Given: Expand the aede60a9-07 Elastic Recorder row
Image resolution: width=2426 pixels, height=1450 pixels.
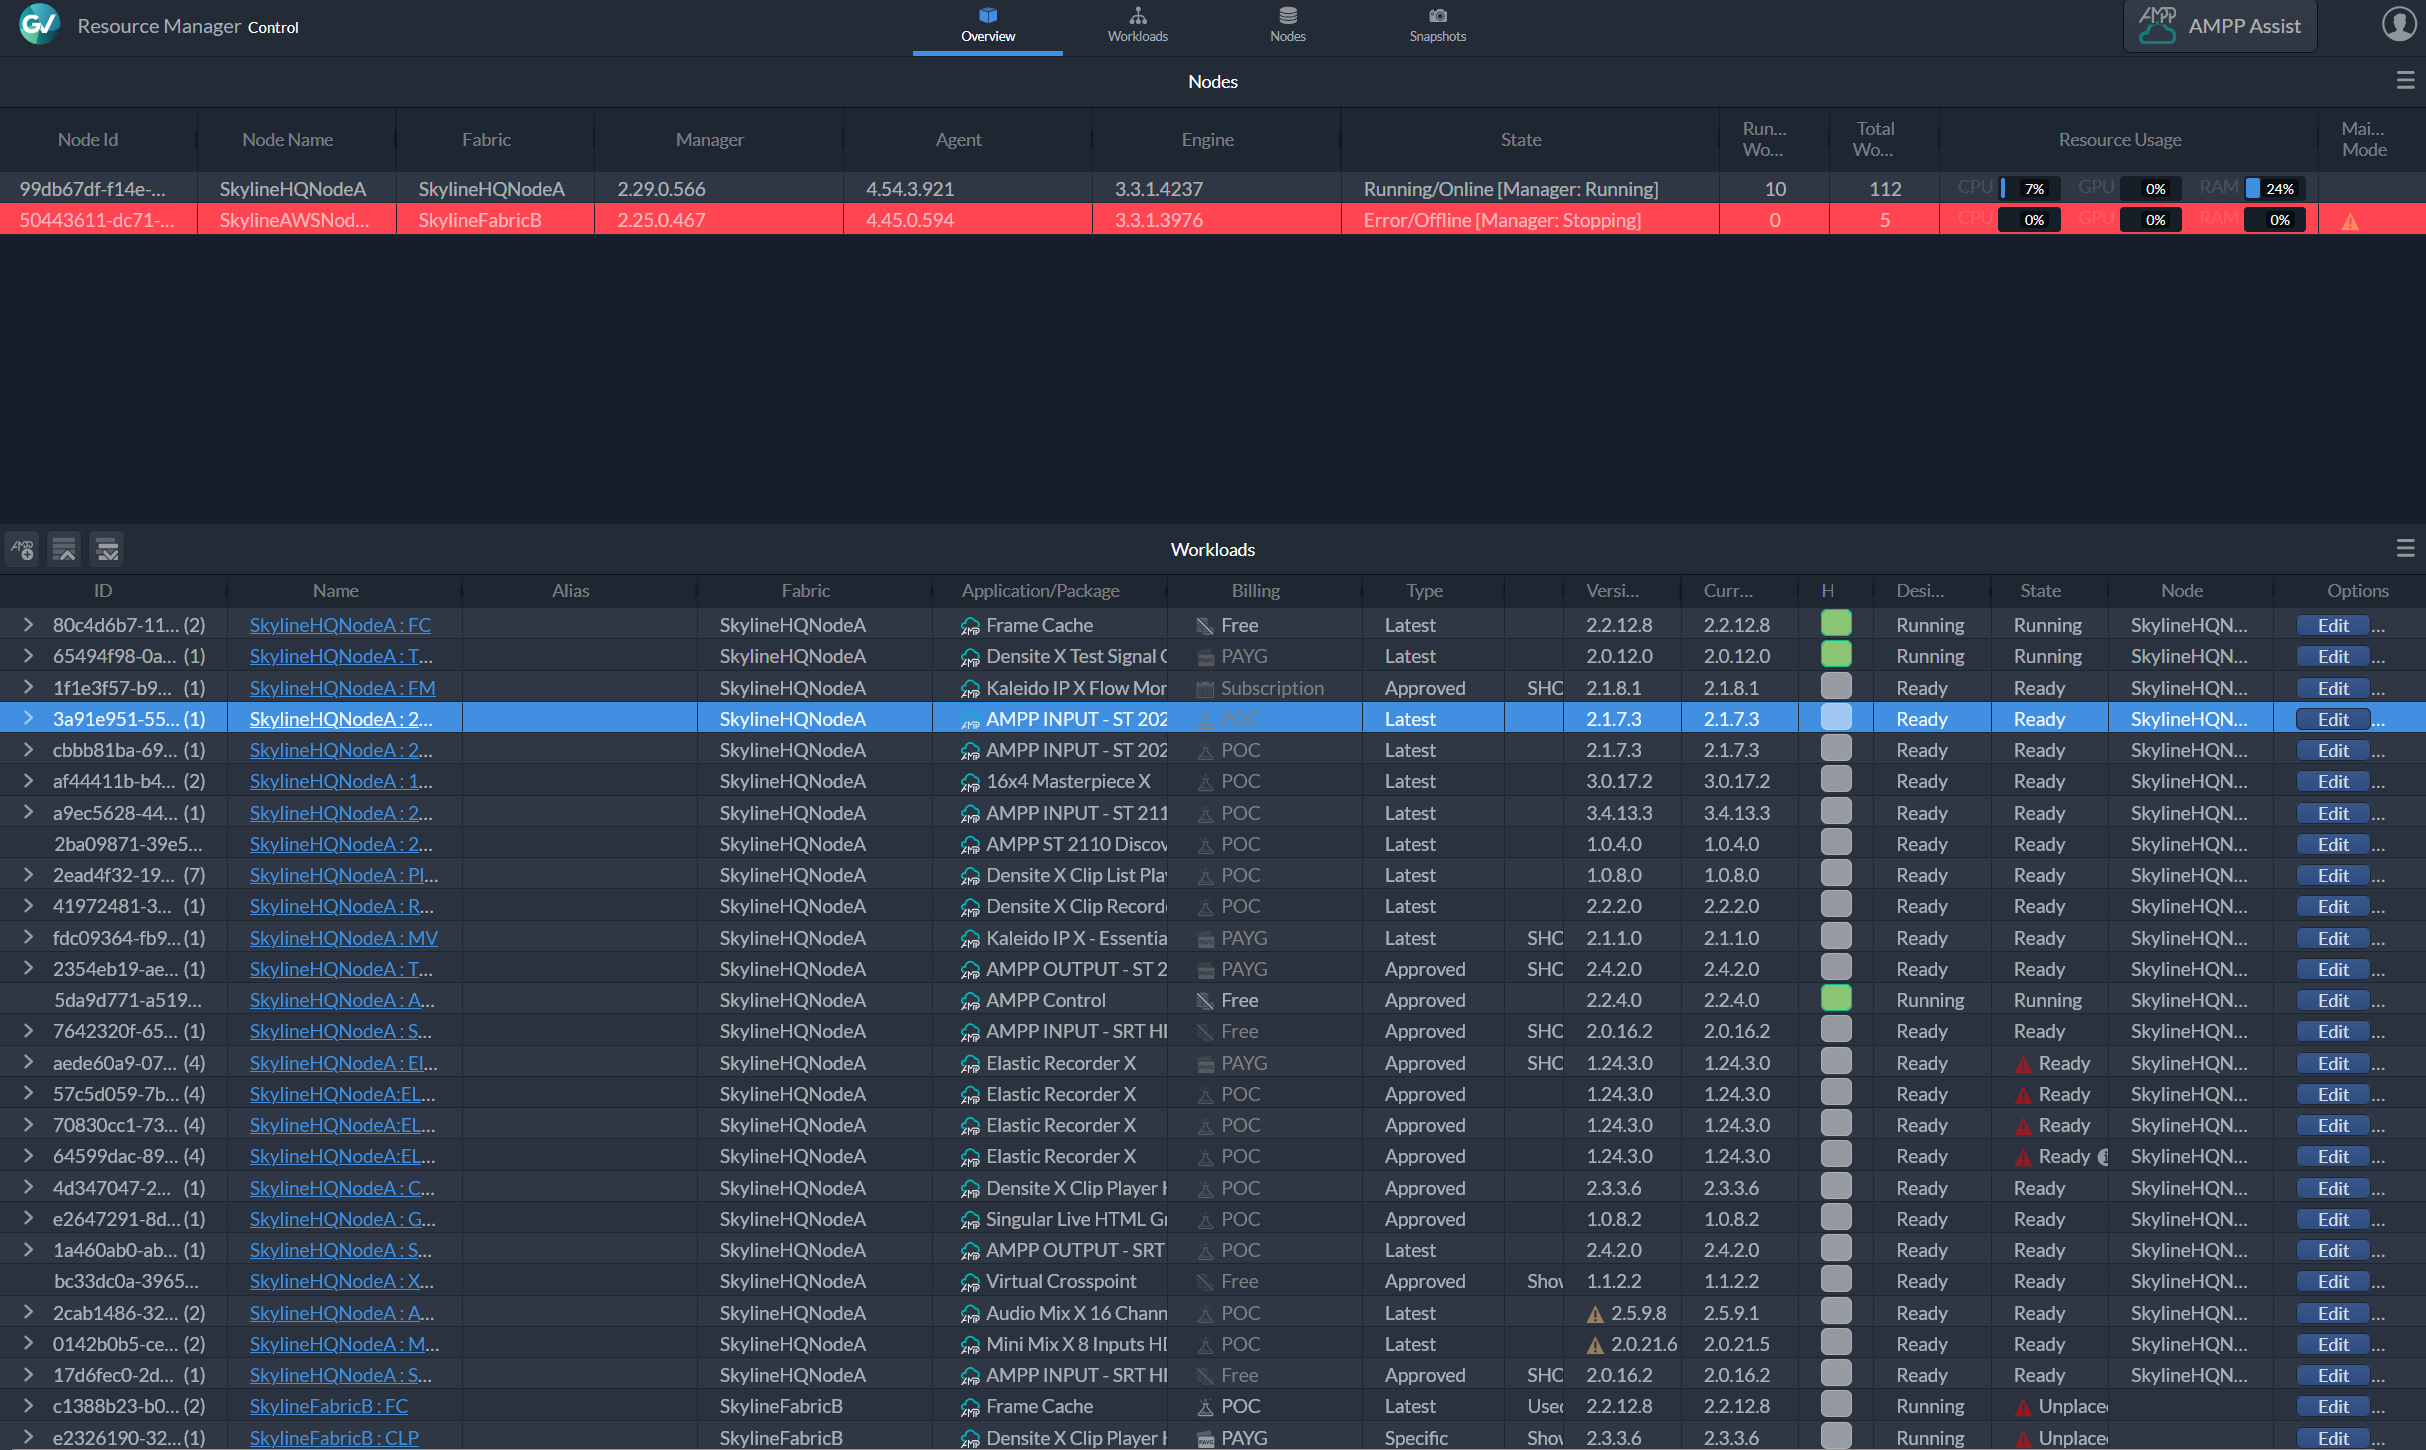Looking at the screenshot, I should (28, 1063).
